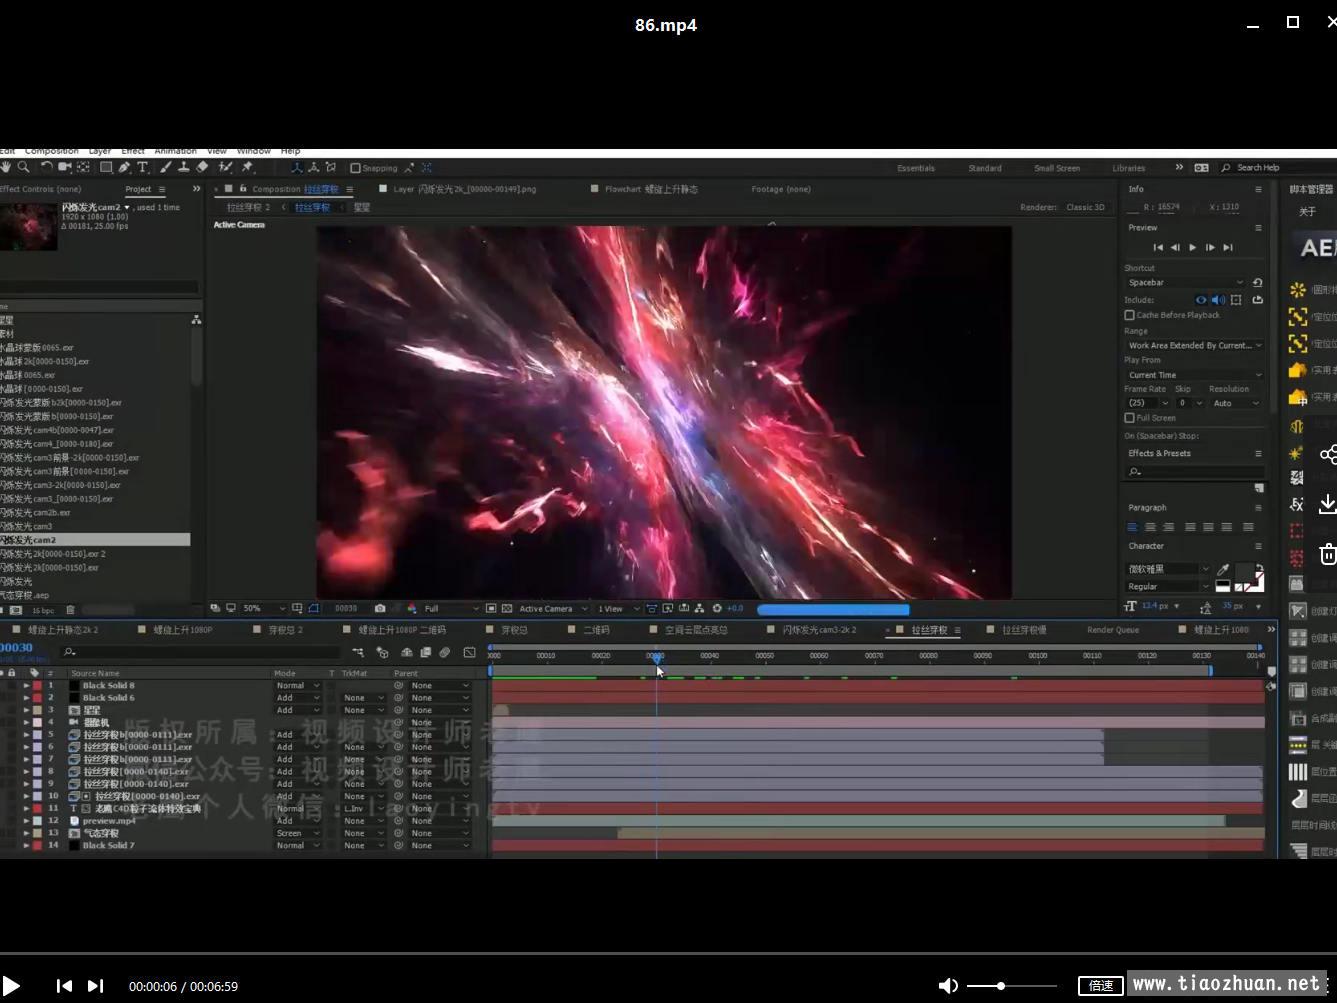Open the graph editor icon in timeline

pos(469,652)
